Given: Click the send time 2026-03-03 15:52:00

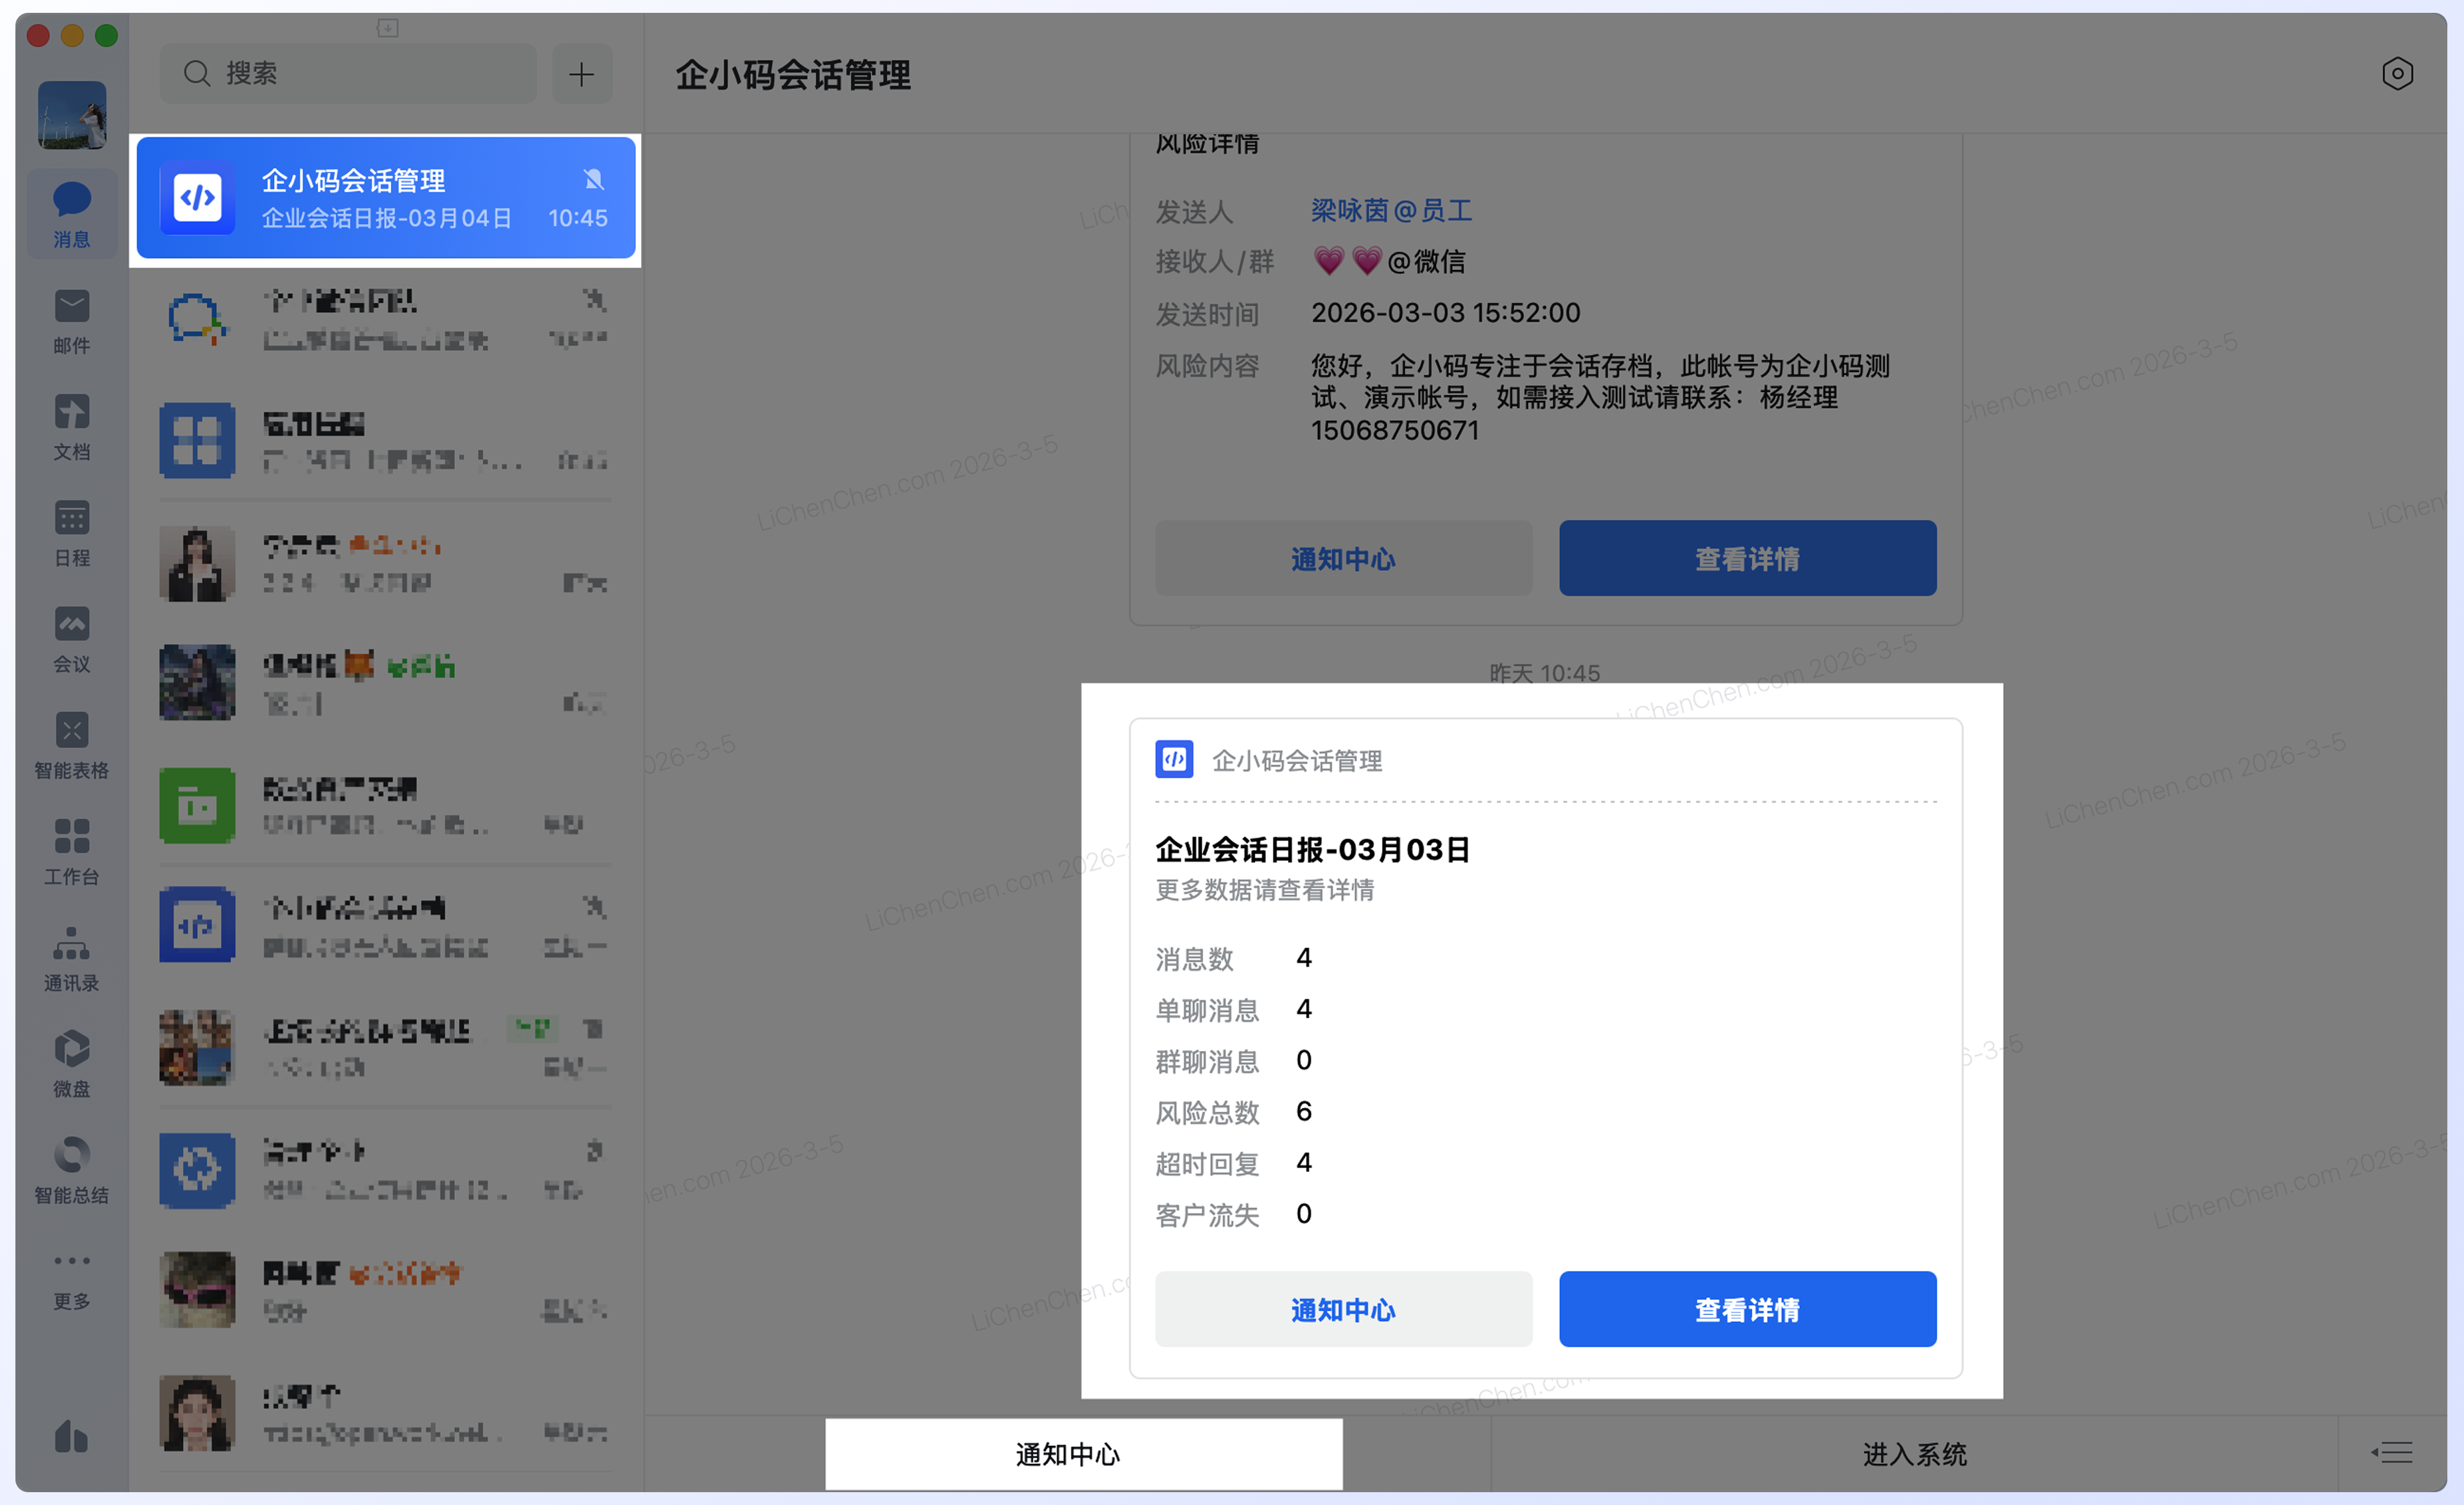Looking at the screenshot, I should point(1446,312).
